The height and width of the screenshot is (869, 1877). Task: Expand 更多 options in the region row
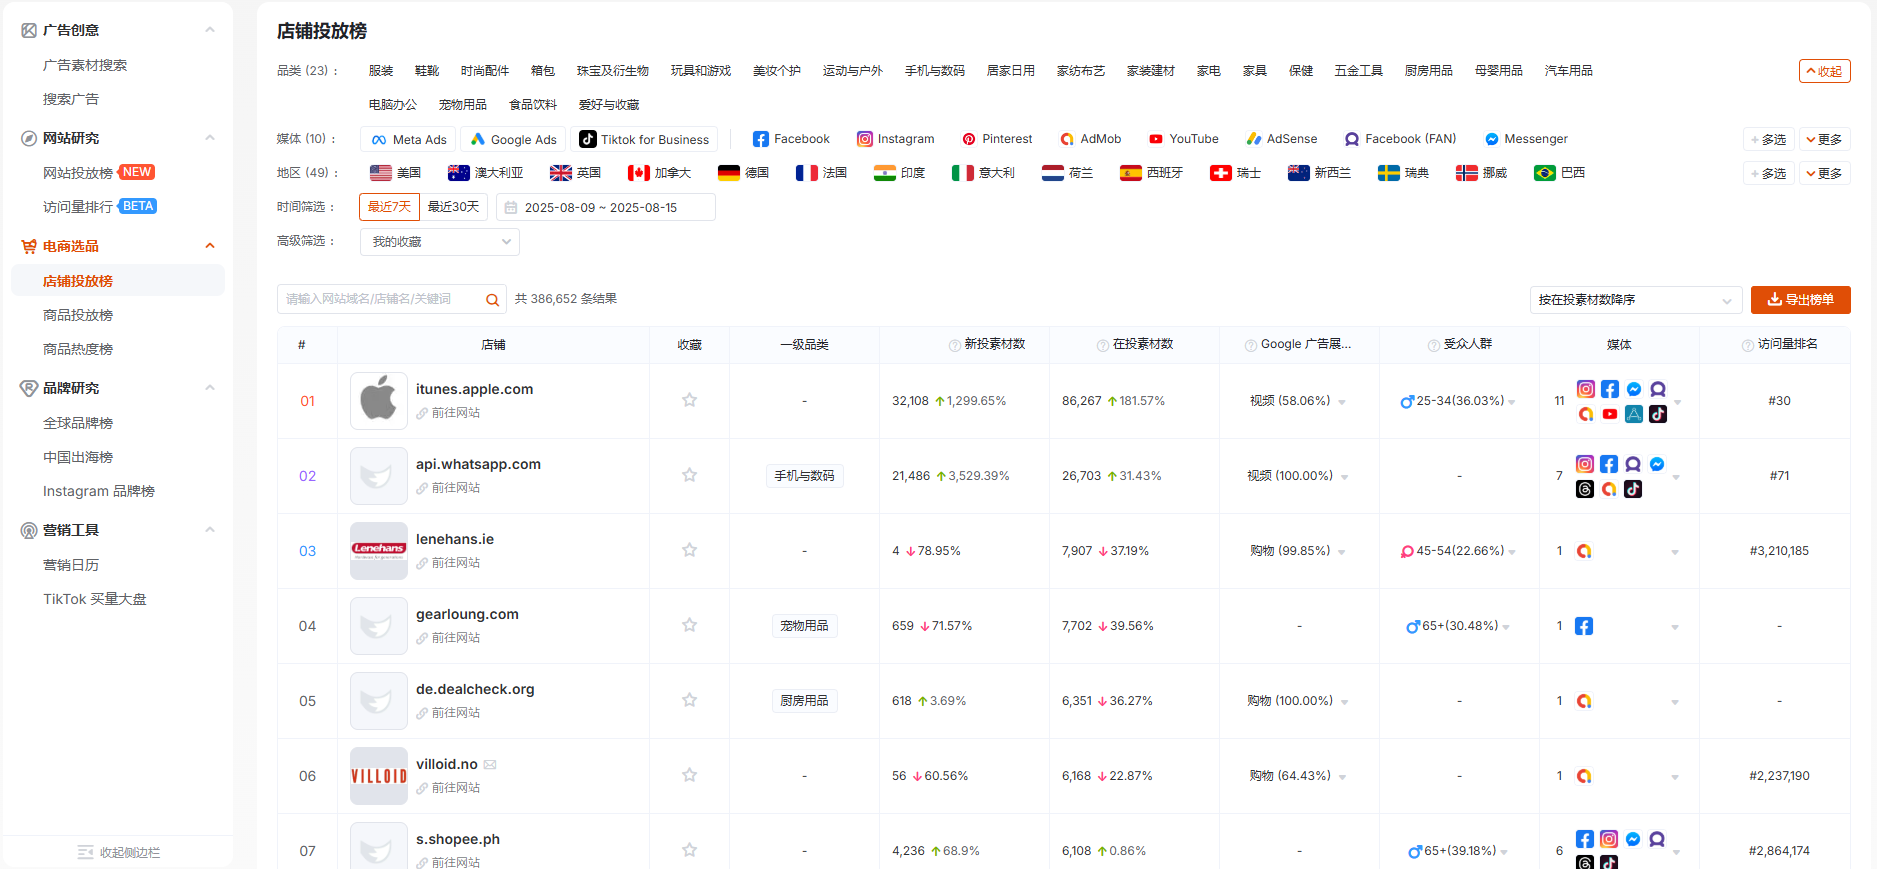click(1824, 173)
